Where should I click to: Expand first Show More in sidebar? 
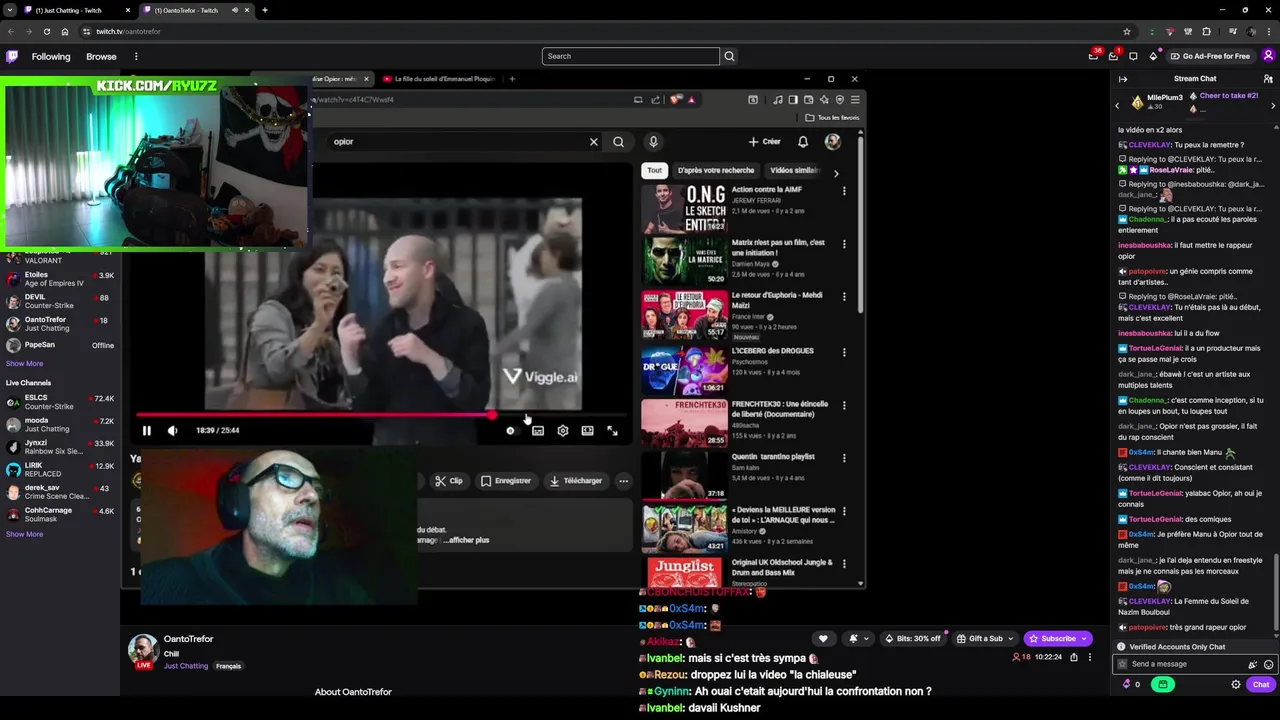pos(24,363)
